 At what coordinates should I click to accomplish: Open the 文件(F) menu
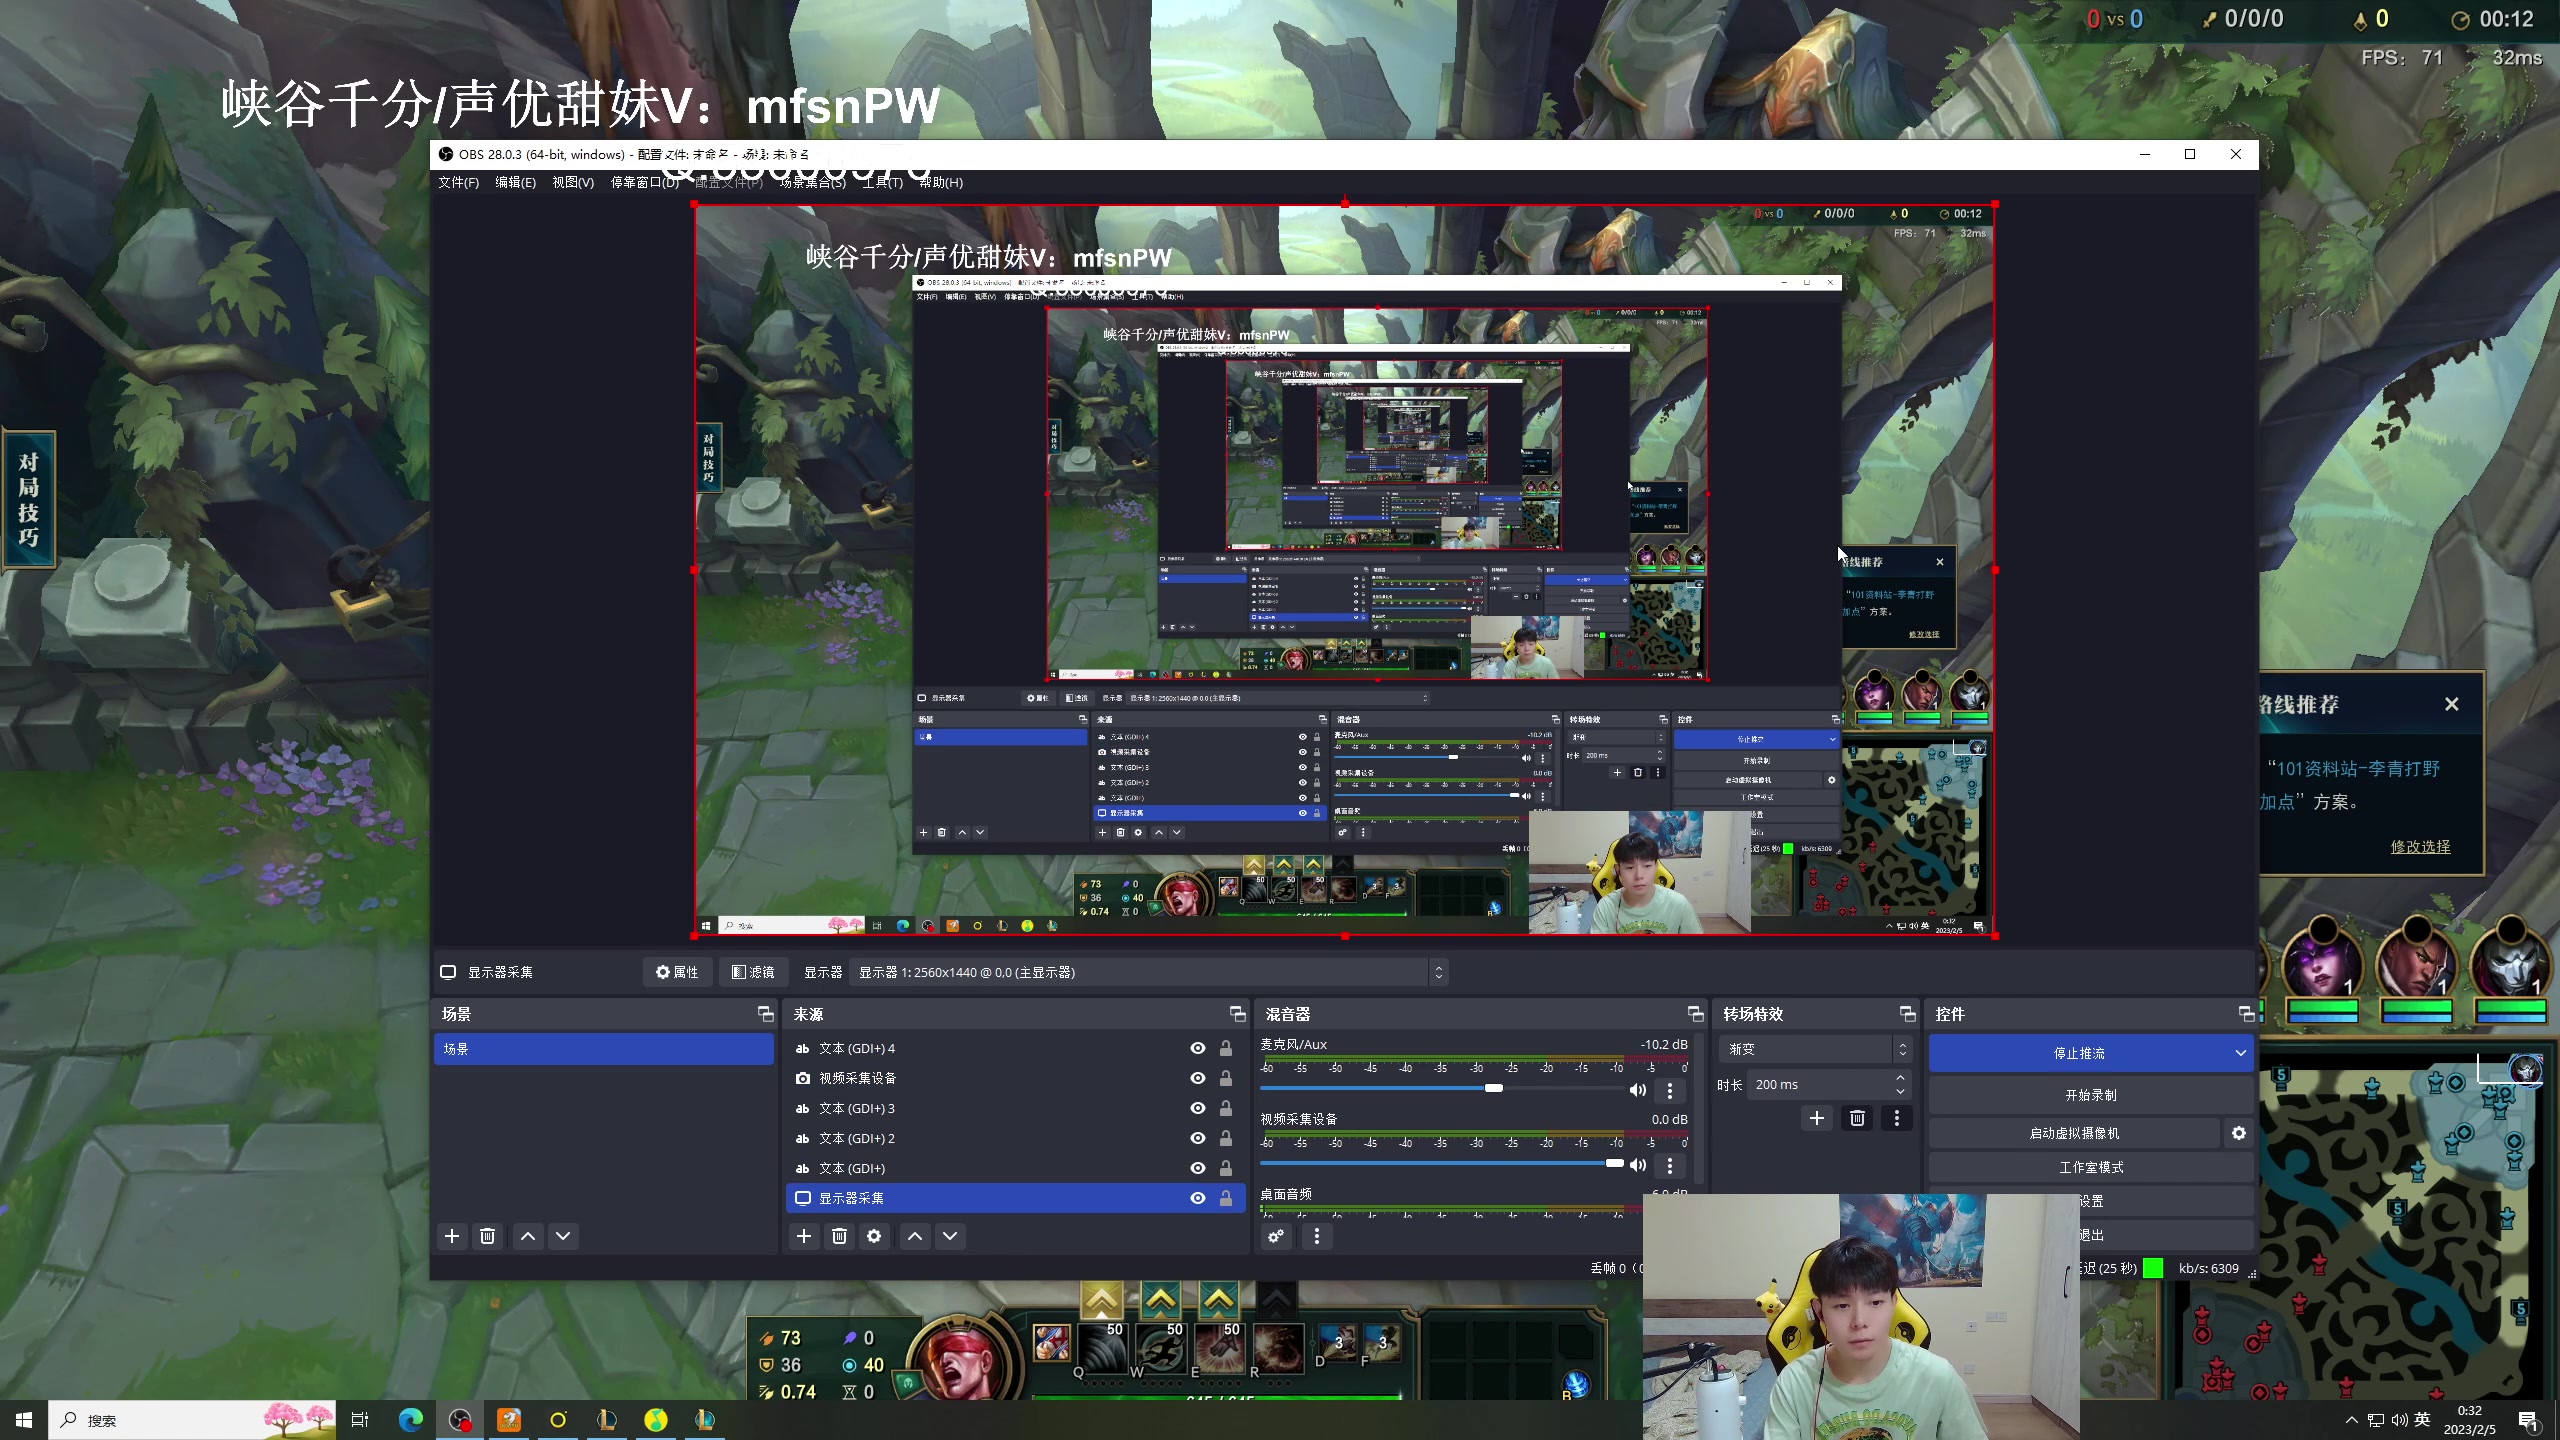click(458, 182)
